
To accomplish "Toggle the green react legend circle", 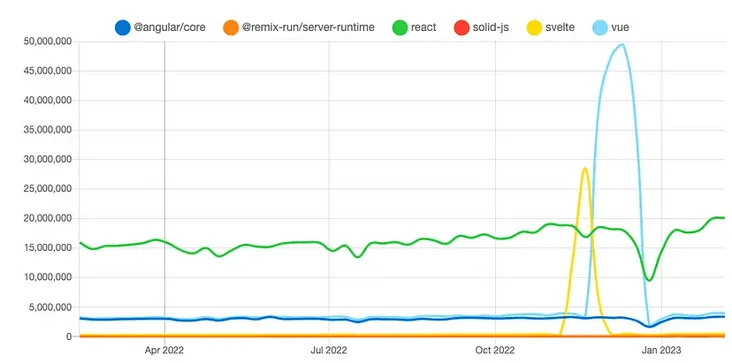I will coord(400,28).
